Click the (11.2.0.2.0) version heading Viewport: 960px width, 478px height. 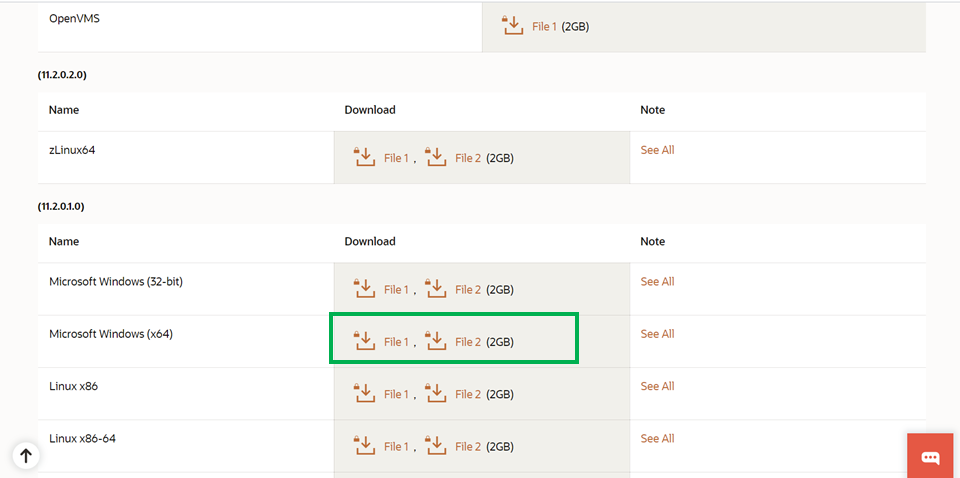tap(62, 75)
